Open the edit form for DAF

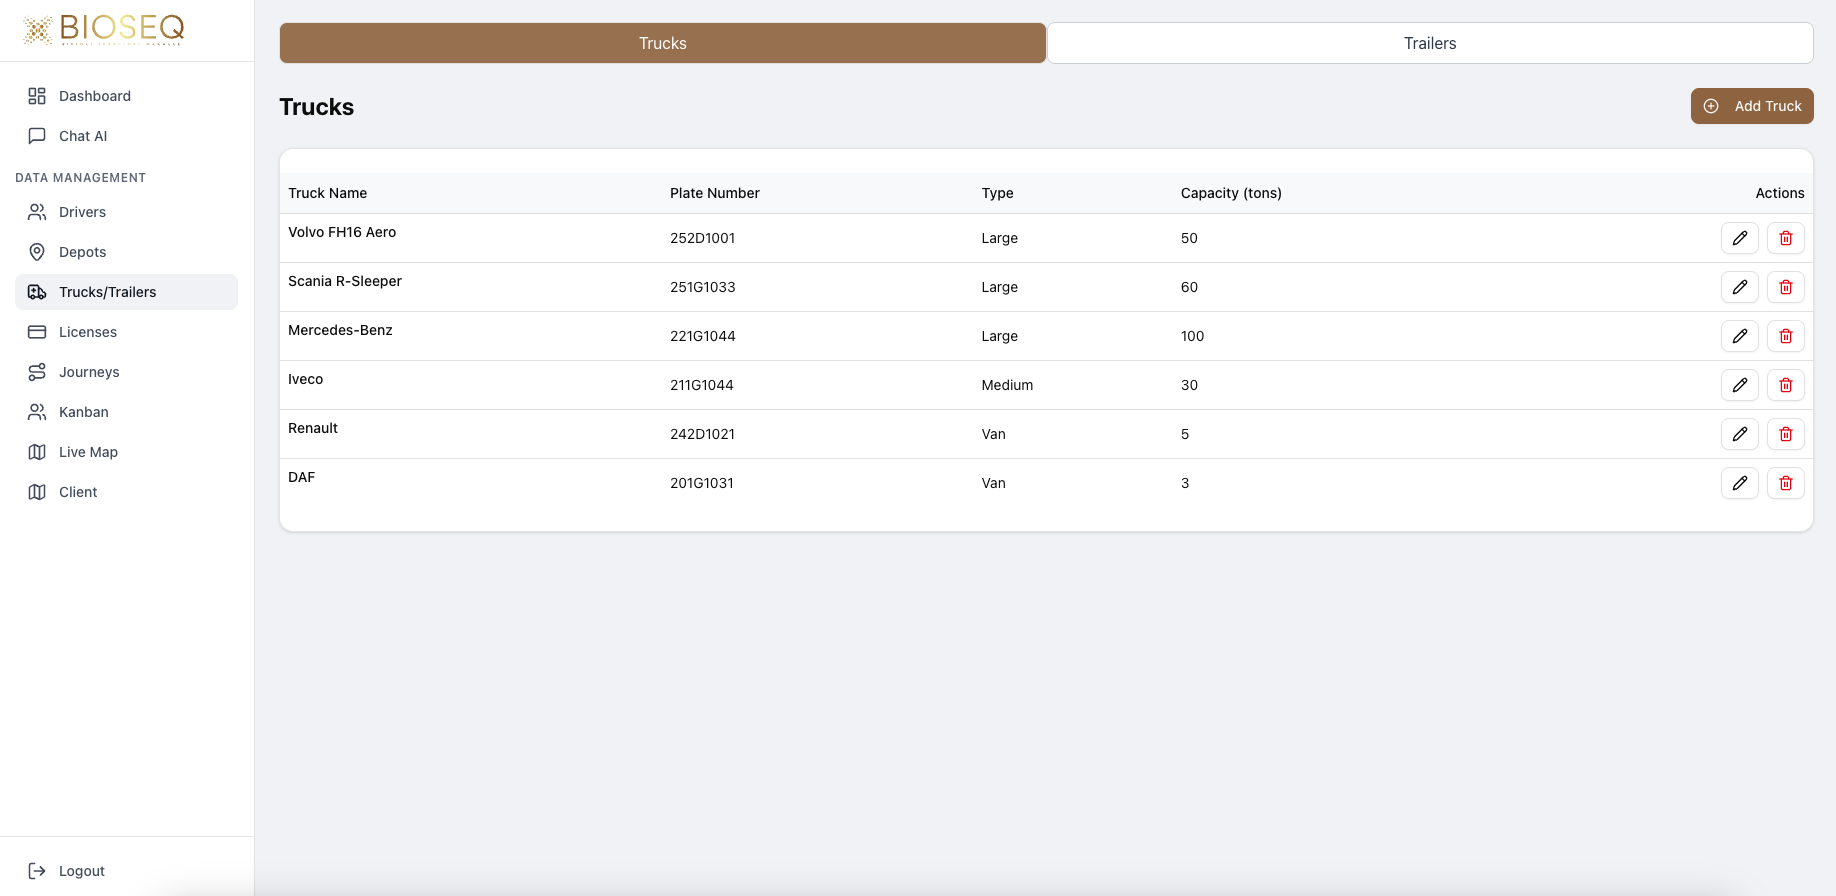(x=1739, y=483)
